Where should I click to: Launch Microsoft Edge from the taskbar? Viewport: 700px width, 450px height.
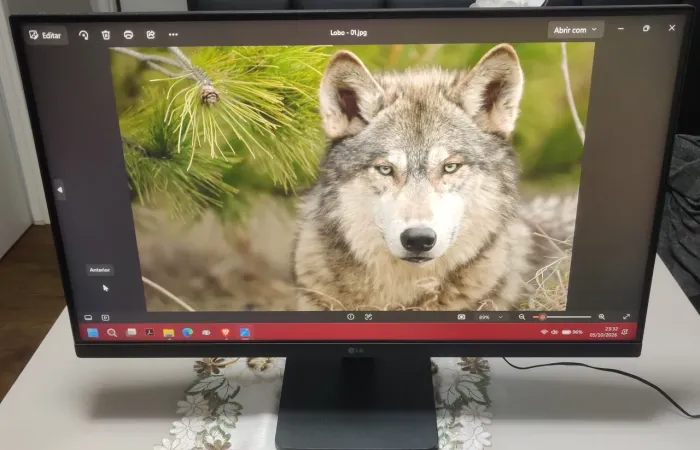click(x=188, y=332)
